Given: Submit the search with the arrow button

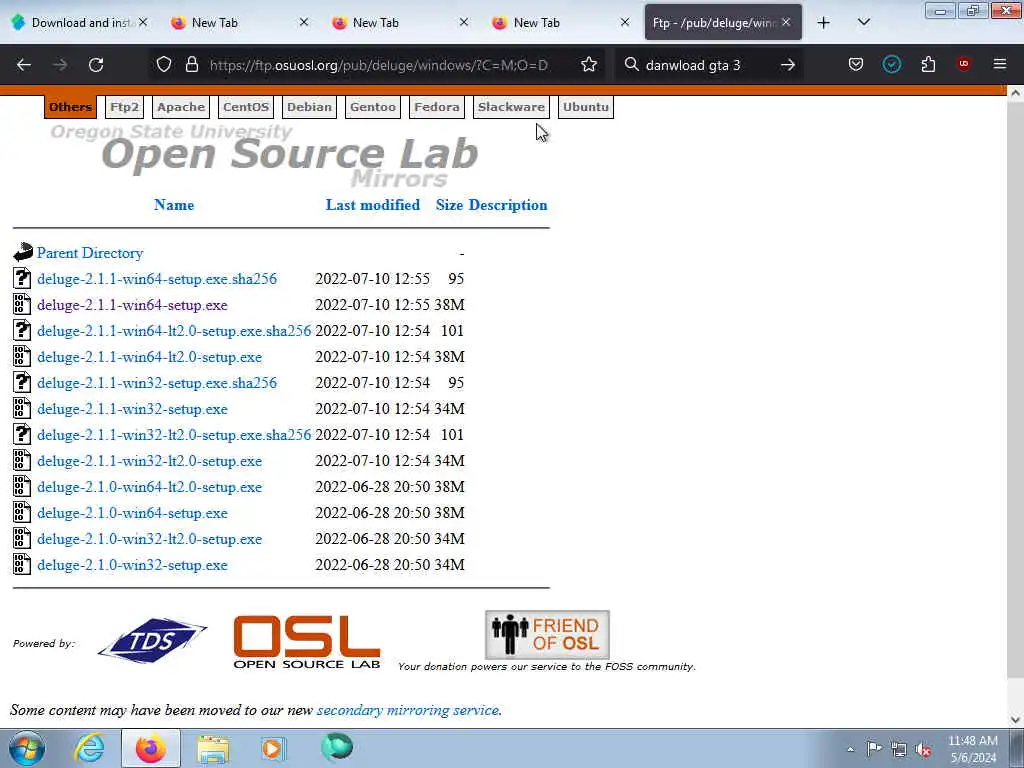Looking at the screenshot, I should (788, 65).
